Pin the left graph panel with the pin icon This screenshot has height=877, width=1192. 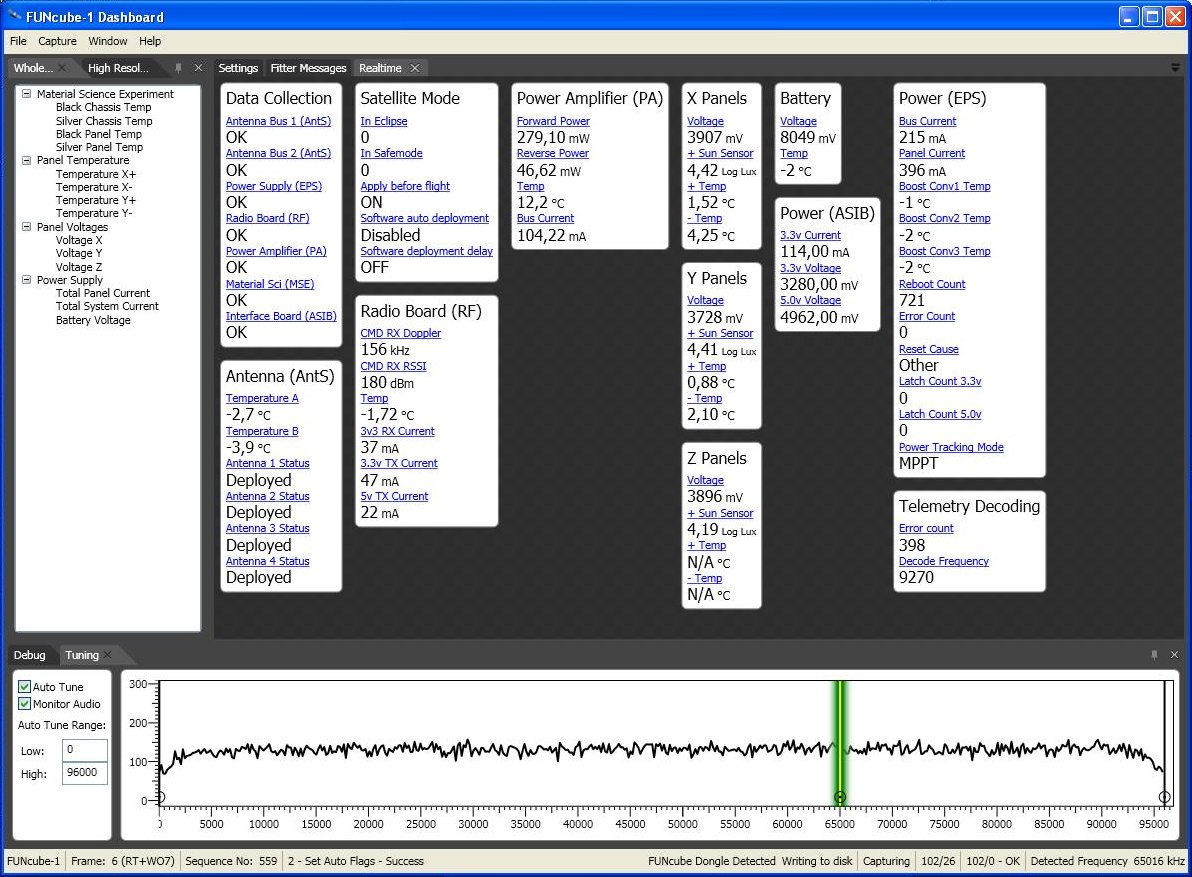click(x=179, y=68)
